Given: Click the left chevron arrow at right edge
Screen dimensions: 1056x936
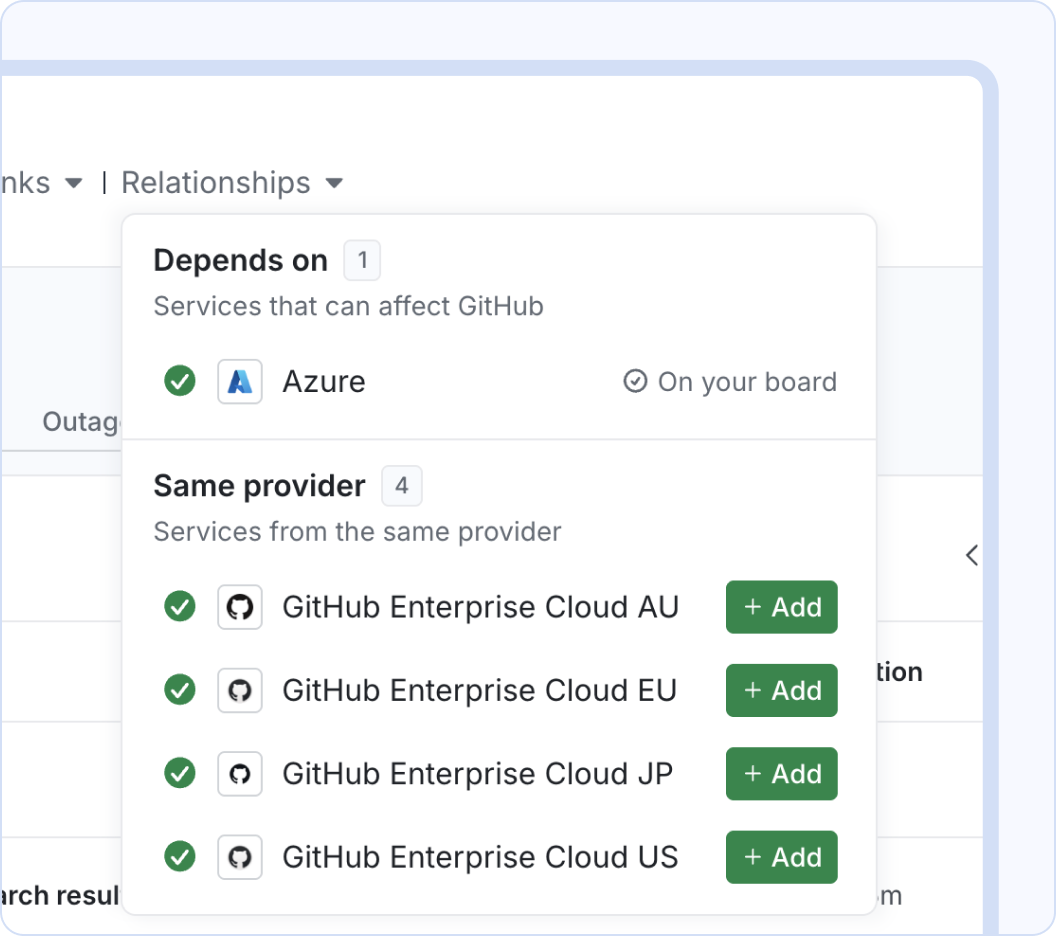Looking at the screenshot, I should tap(972, 556).
